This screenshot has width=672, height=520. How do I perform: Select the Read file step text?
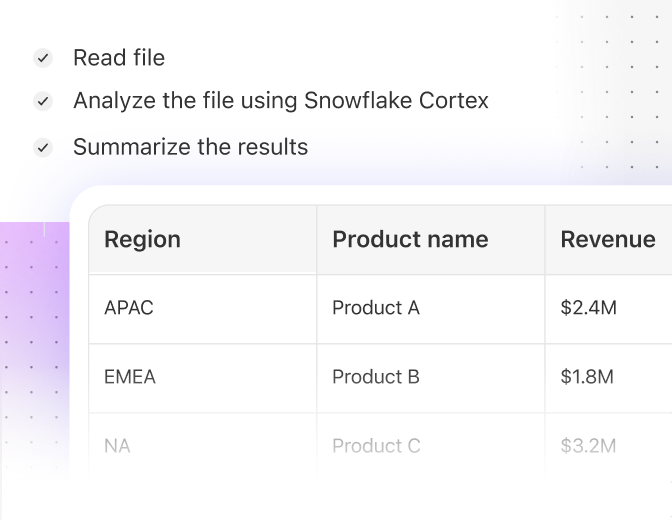tap(119, 58)
